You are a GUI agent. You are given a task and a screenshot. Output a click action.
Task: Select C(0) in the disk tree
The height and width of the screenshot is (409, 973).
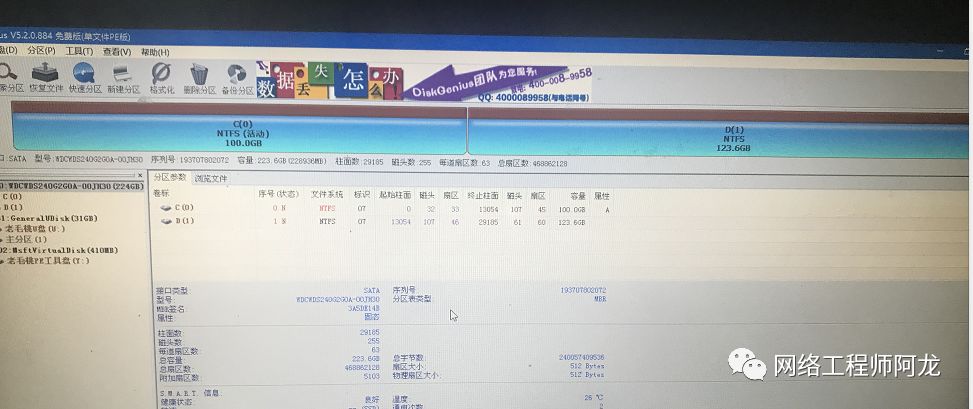[x=12, y=197]
